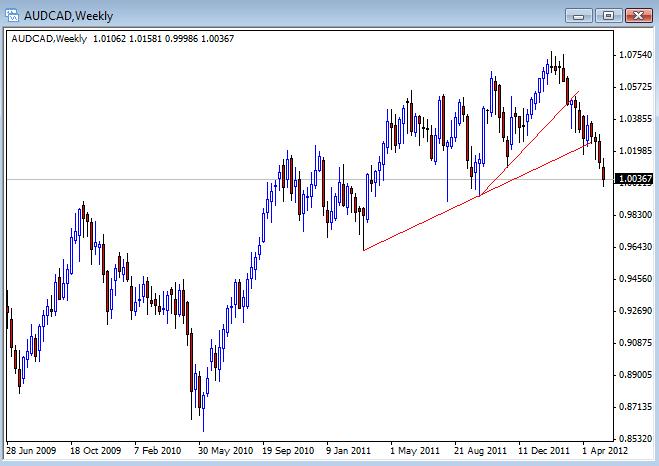Click the 1.05725 price scale label
Screen dimensions: 659x466
tap(635, 87)
